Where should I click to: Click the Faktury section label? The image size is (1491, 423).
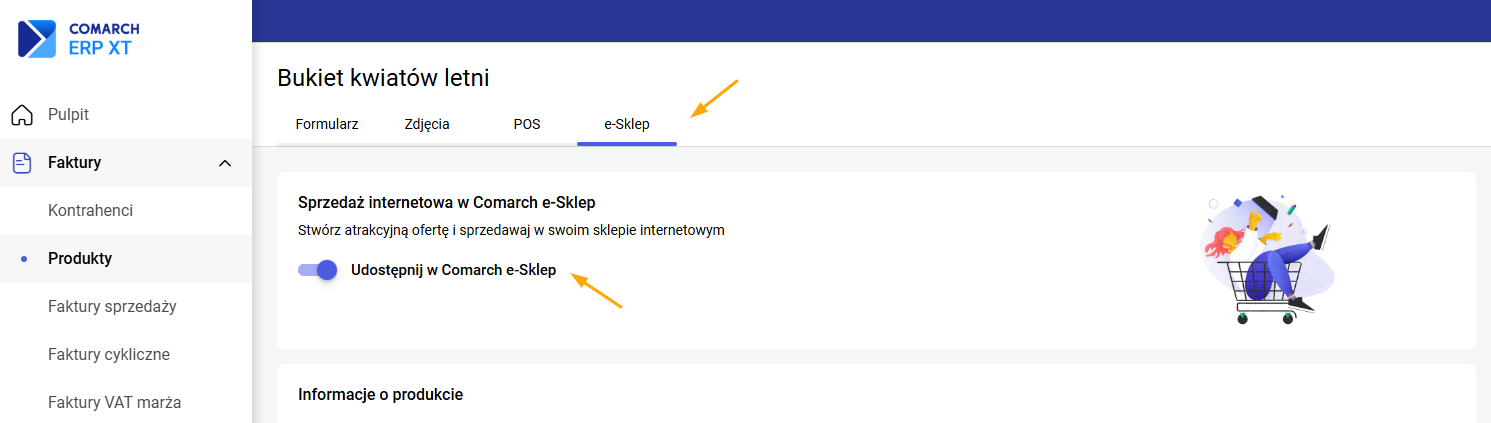click(75, 163)
